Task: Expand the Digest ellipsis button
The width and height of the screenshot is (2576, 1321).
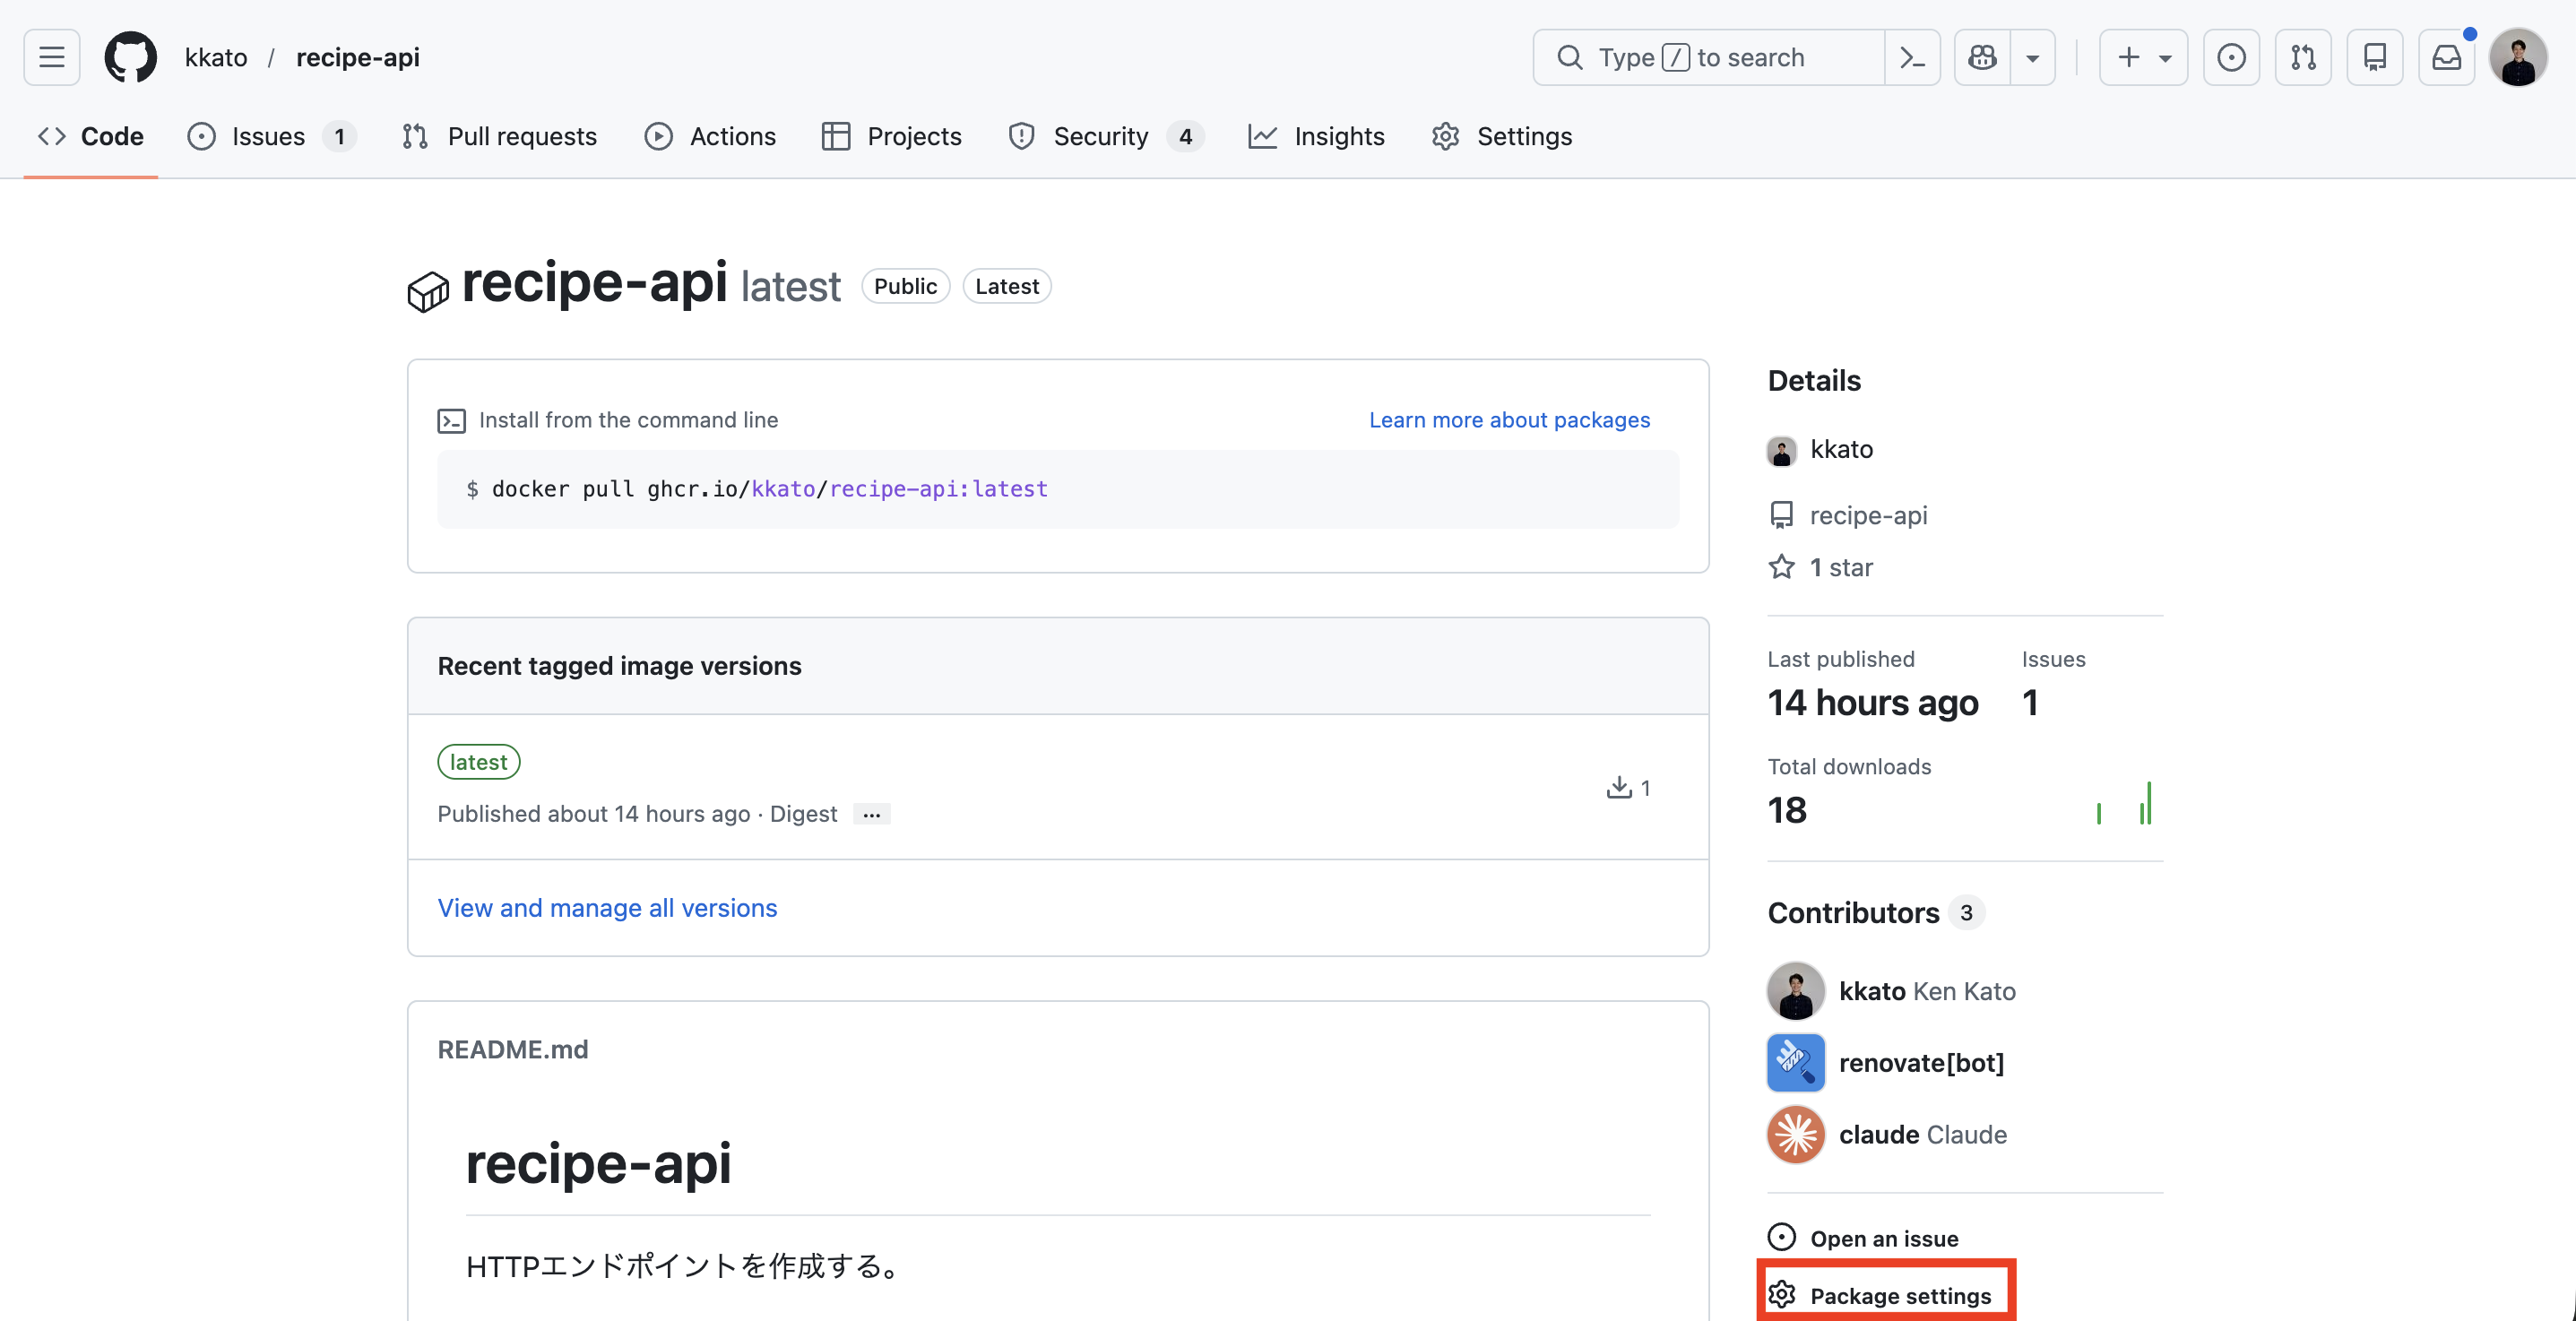Action: coord(872,814)
